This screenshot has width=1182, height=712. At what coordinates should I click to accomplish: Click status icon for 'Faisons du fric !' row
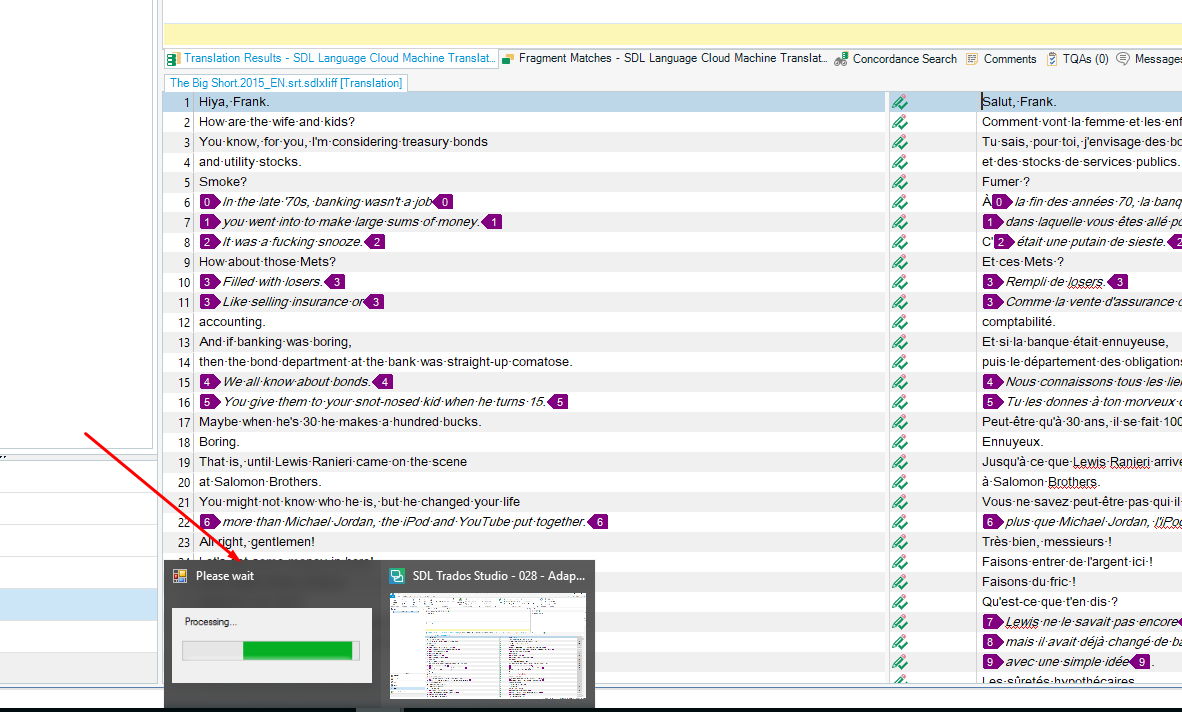pos(899,582)
